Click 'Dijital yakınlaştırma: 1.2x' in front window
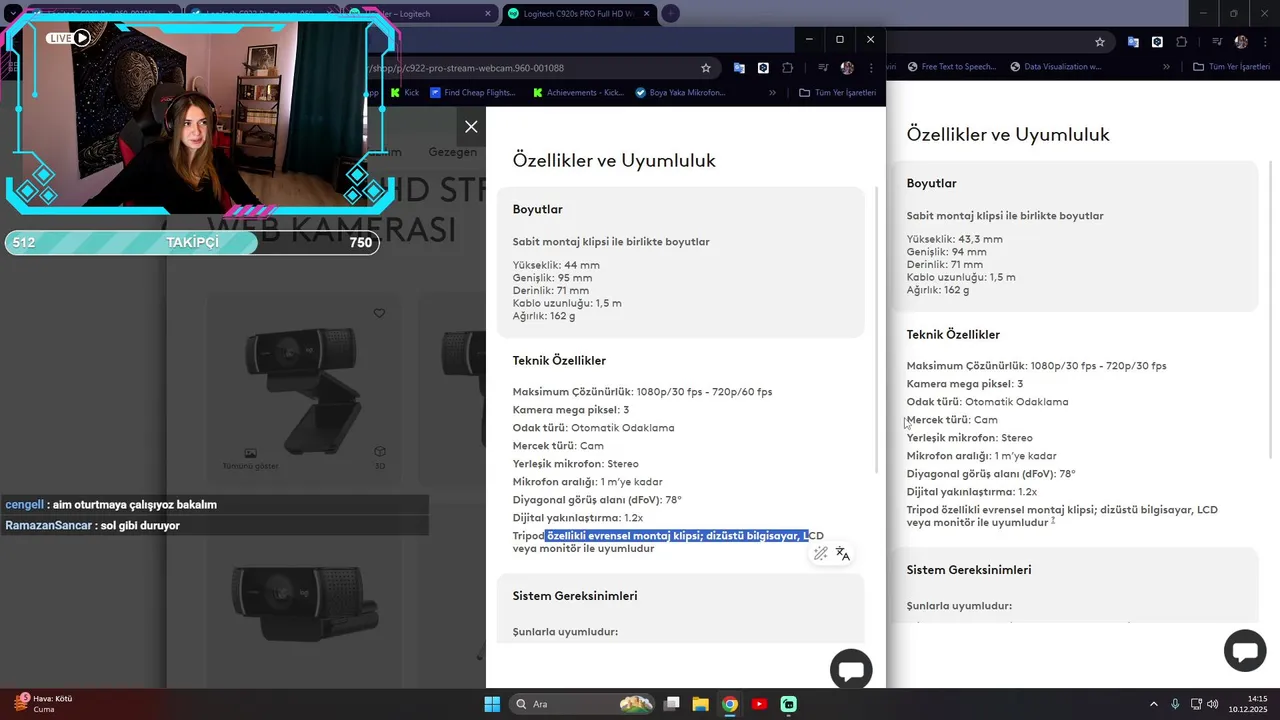1280x720 pixels. 578,518
